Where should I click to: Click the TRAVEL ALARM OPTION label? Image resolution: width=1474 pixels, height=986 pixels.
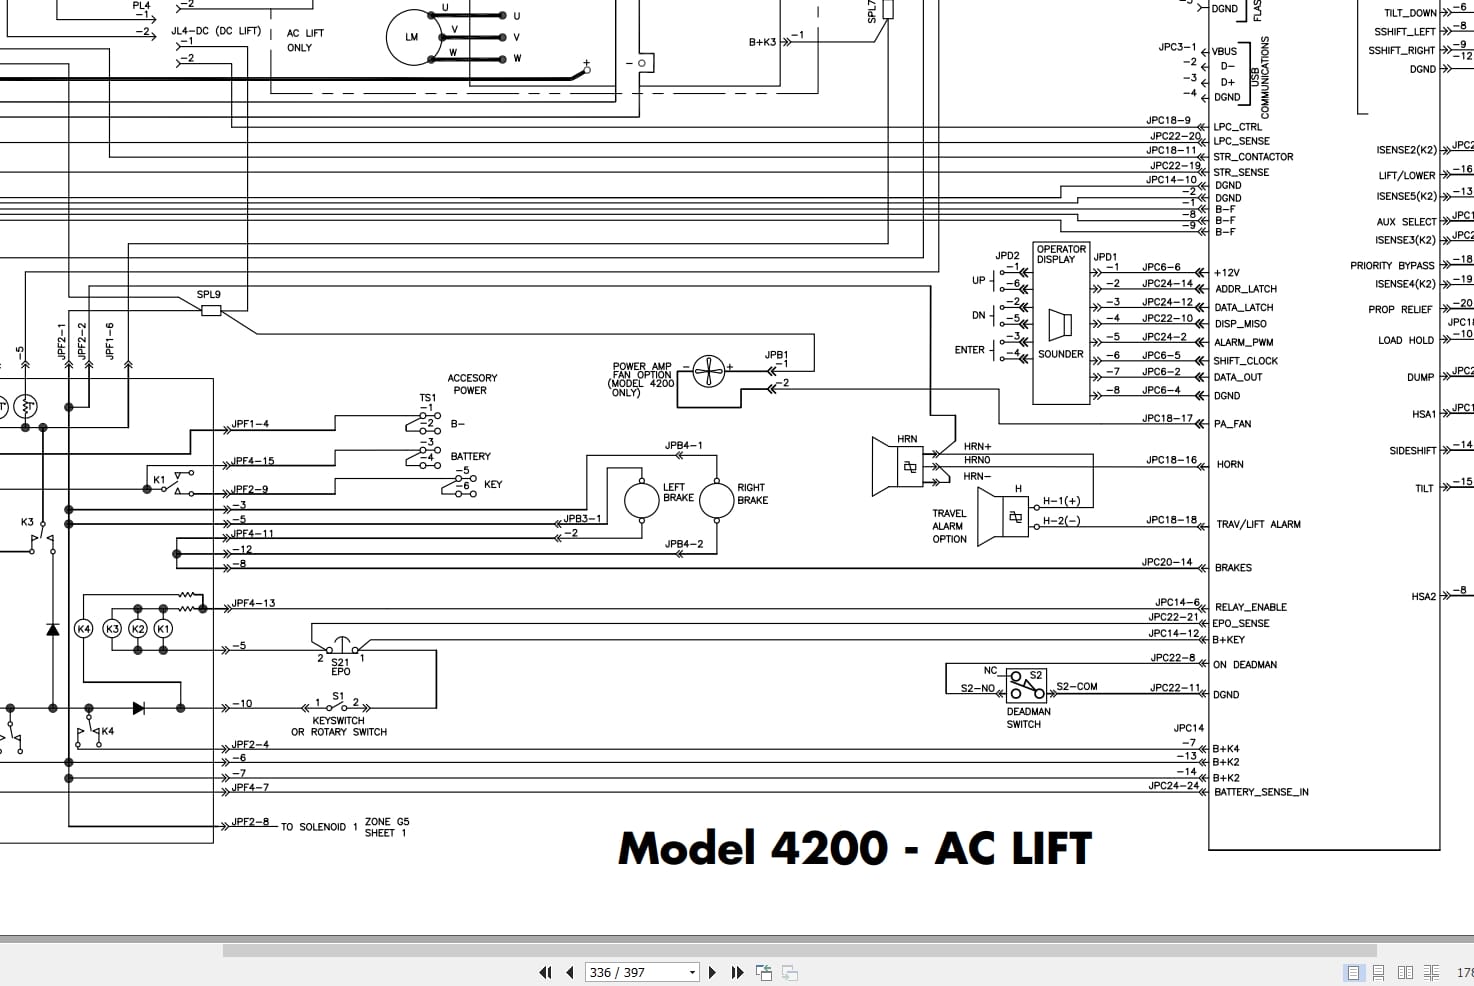pos(949,526)
